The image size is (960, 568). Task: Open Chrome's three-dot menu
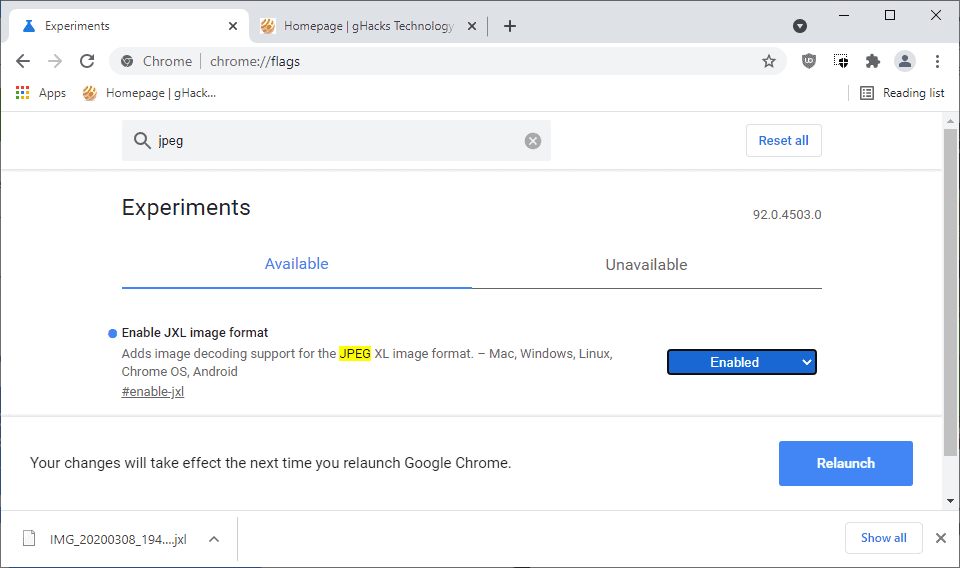click(937, 61)
